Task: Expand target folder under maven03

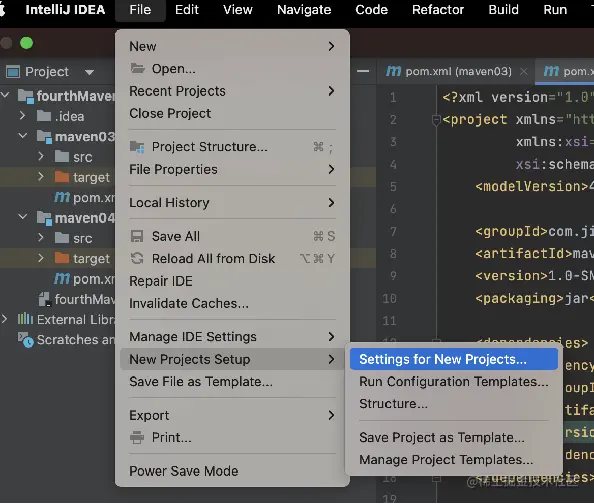Action: click(41, 176)
